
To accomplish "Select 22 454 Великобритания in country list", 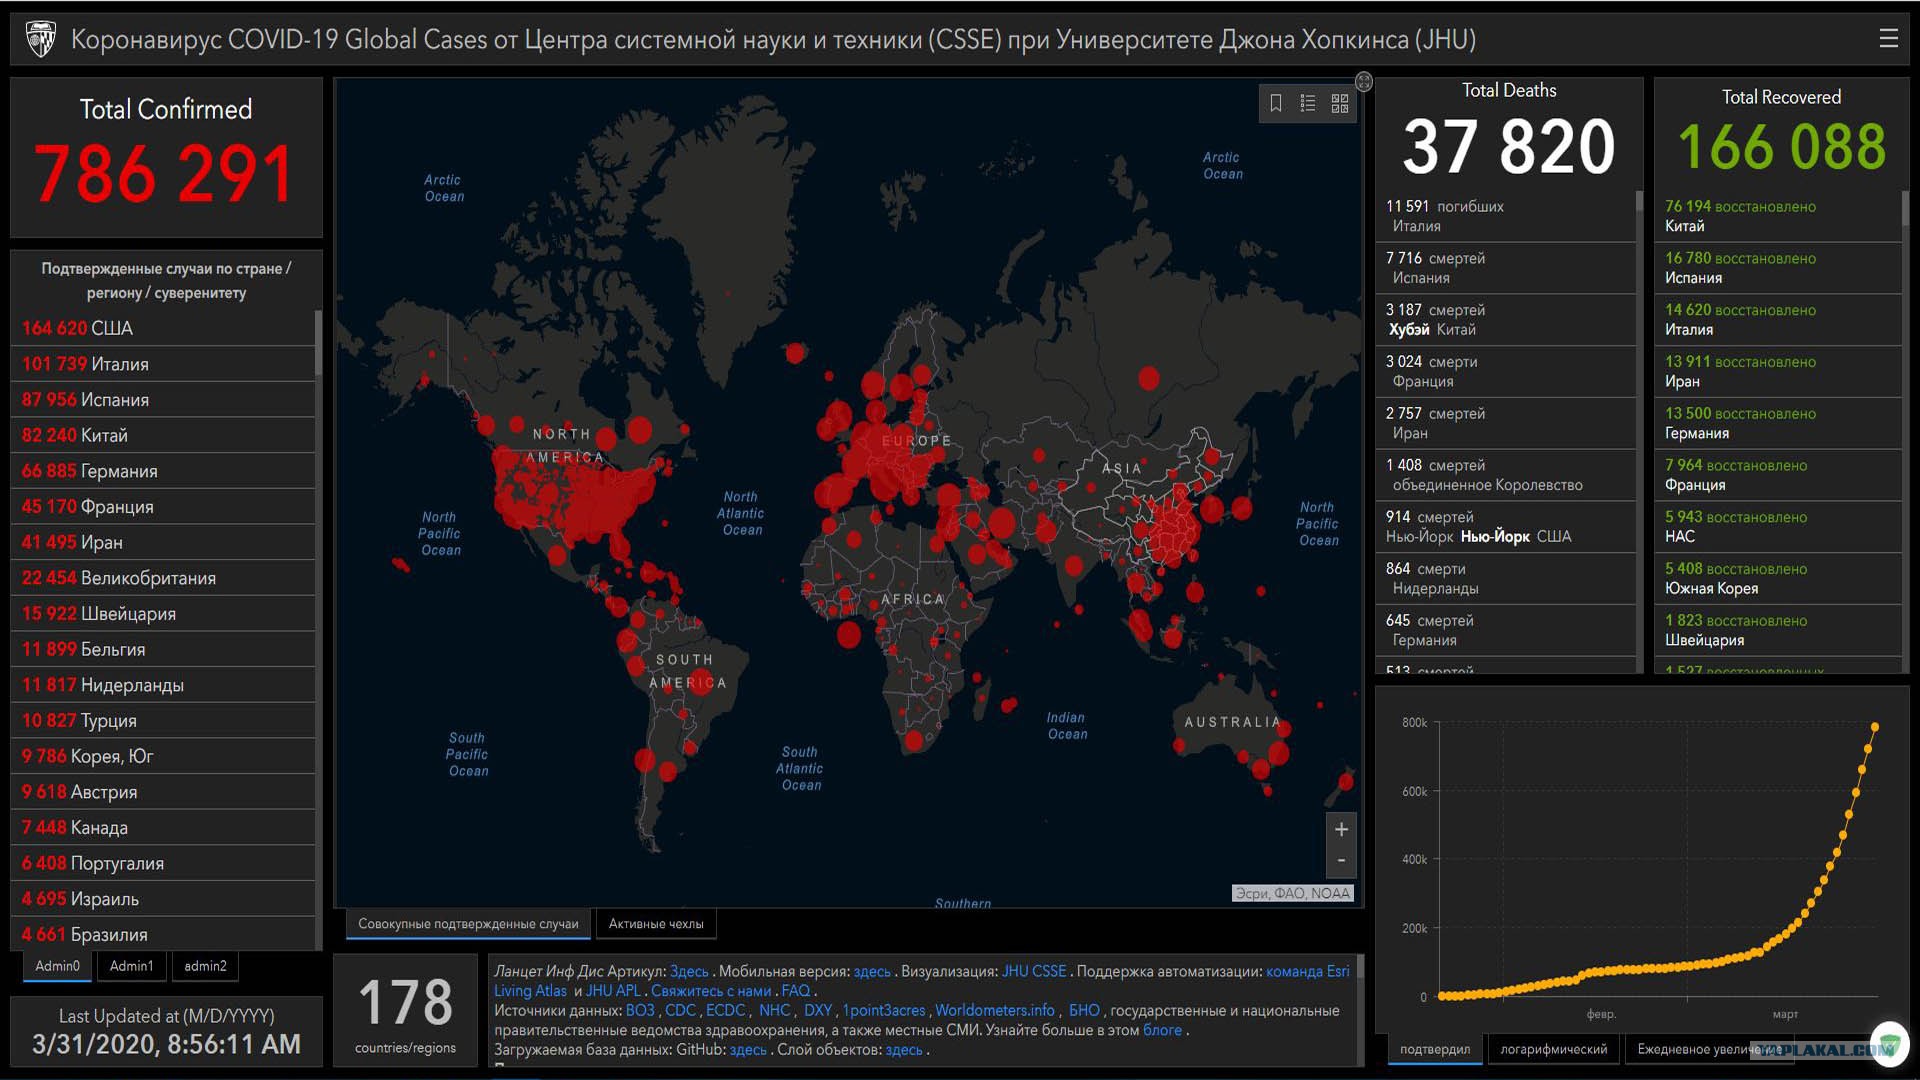I will (x=163, y=578).
